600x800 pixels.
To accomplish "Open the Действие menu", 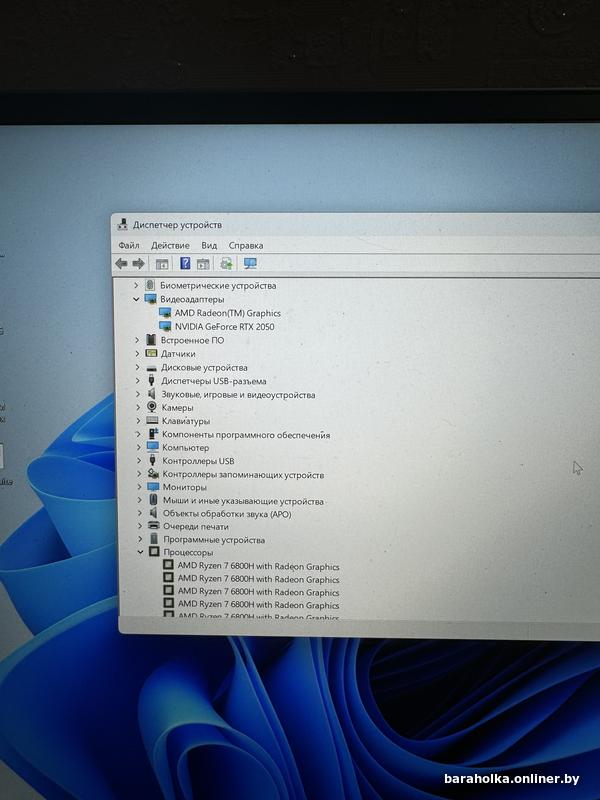I will 170,245.
